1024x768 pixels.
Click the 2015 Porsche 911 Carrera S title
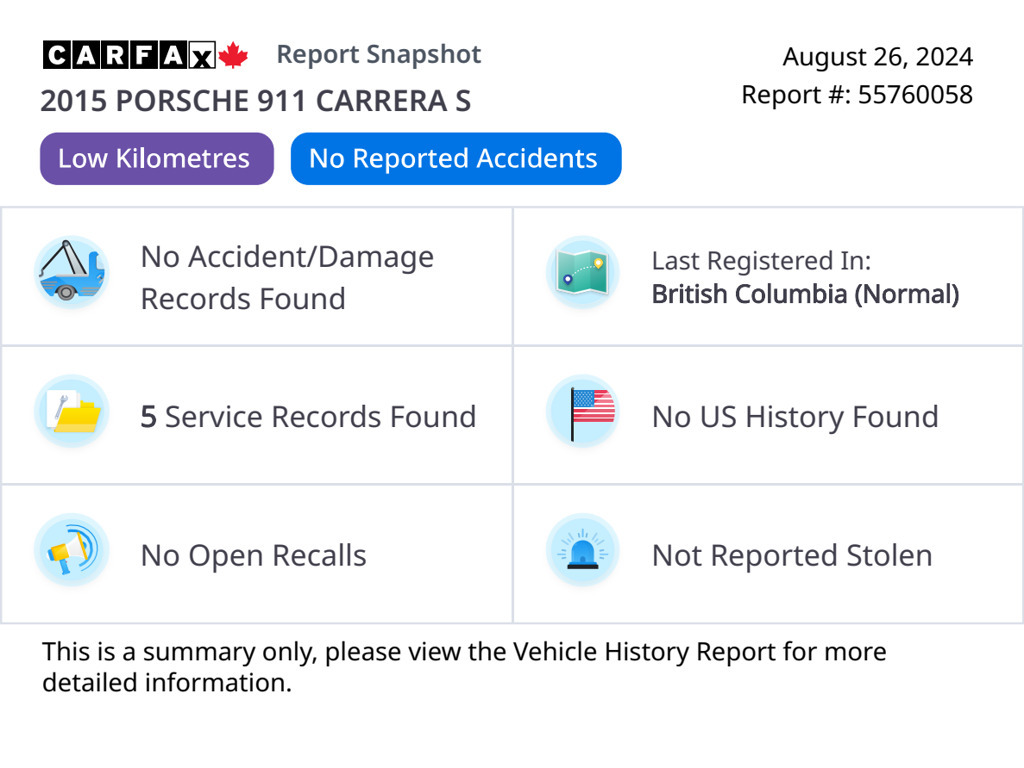(256, 101)
